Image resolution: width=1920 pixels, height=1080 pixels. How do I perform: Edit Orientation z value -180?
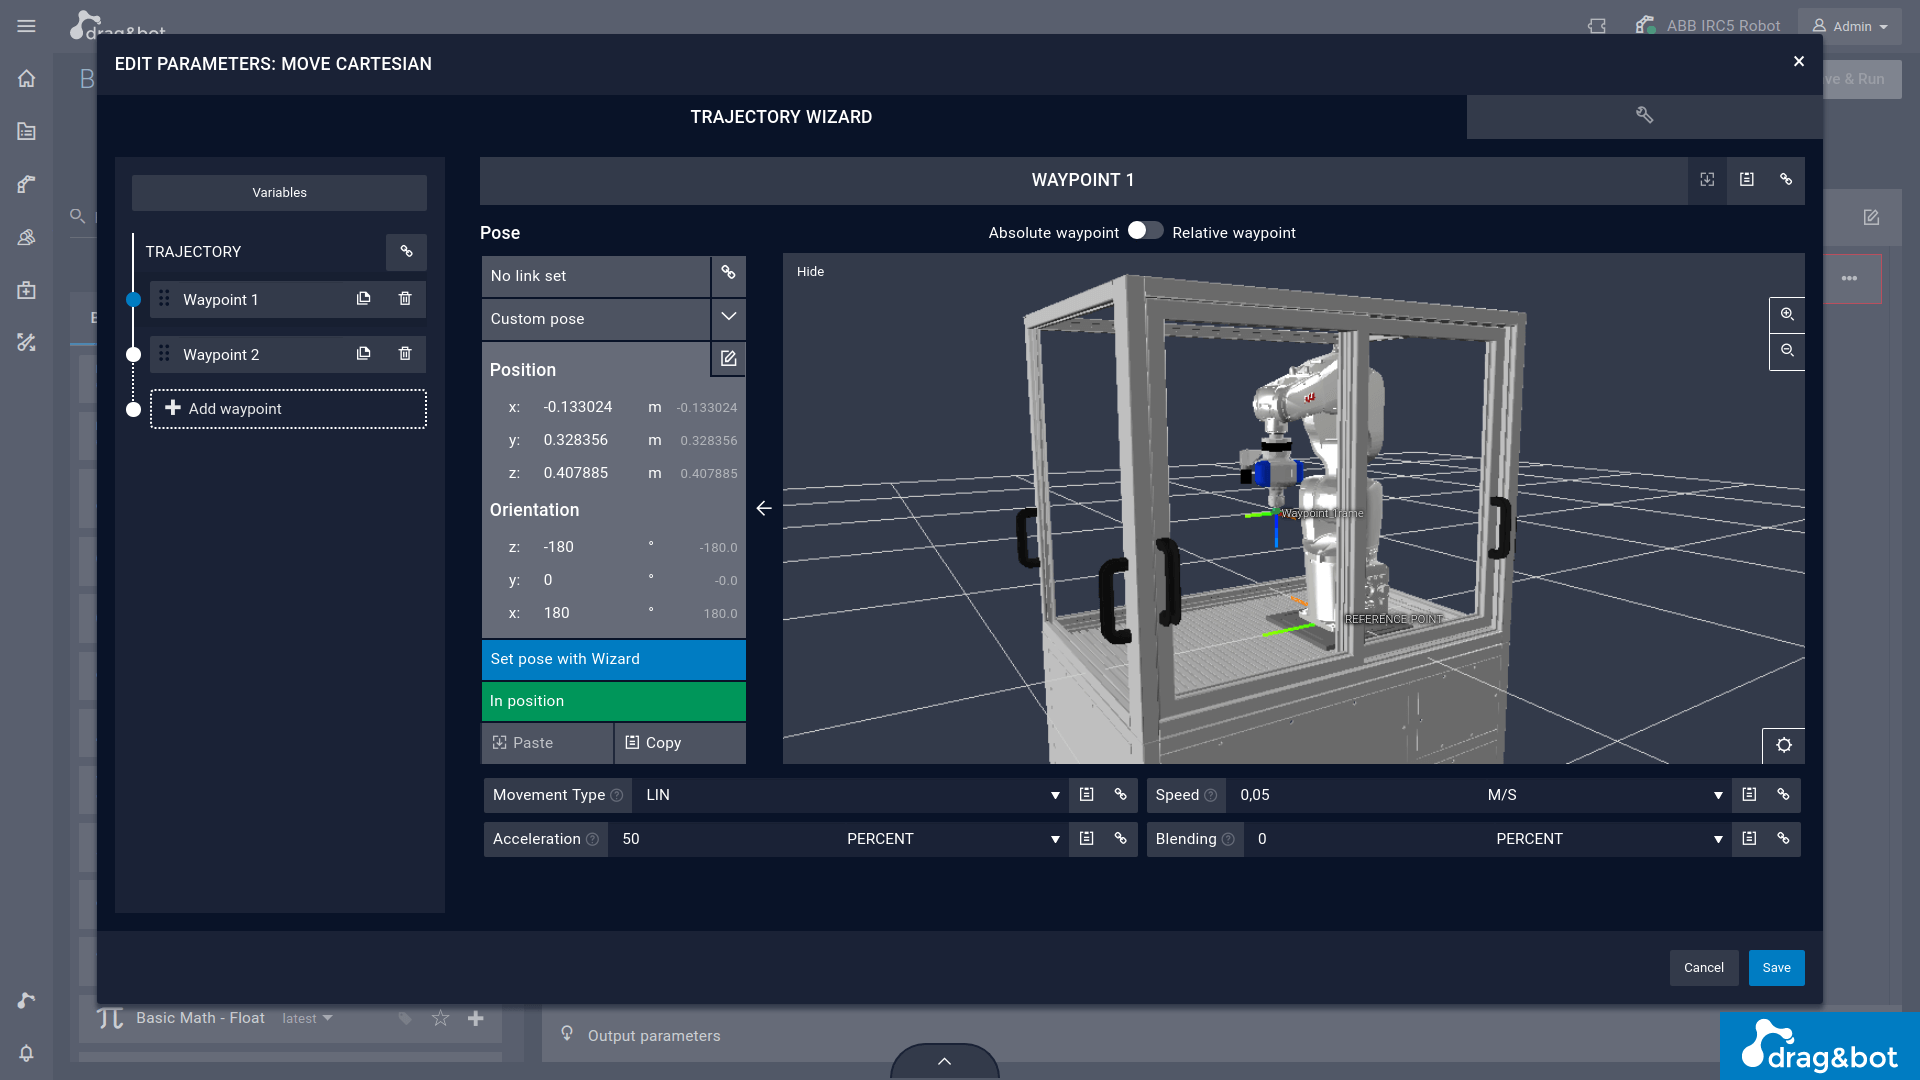pyautogui.click(x=590, y=547)
